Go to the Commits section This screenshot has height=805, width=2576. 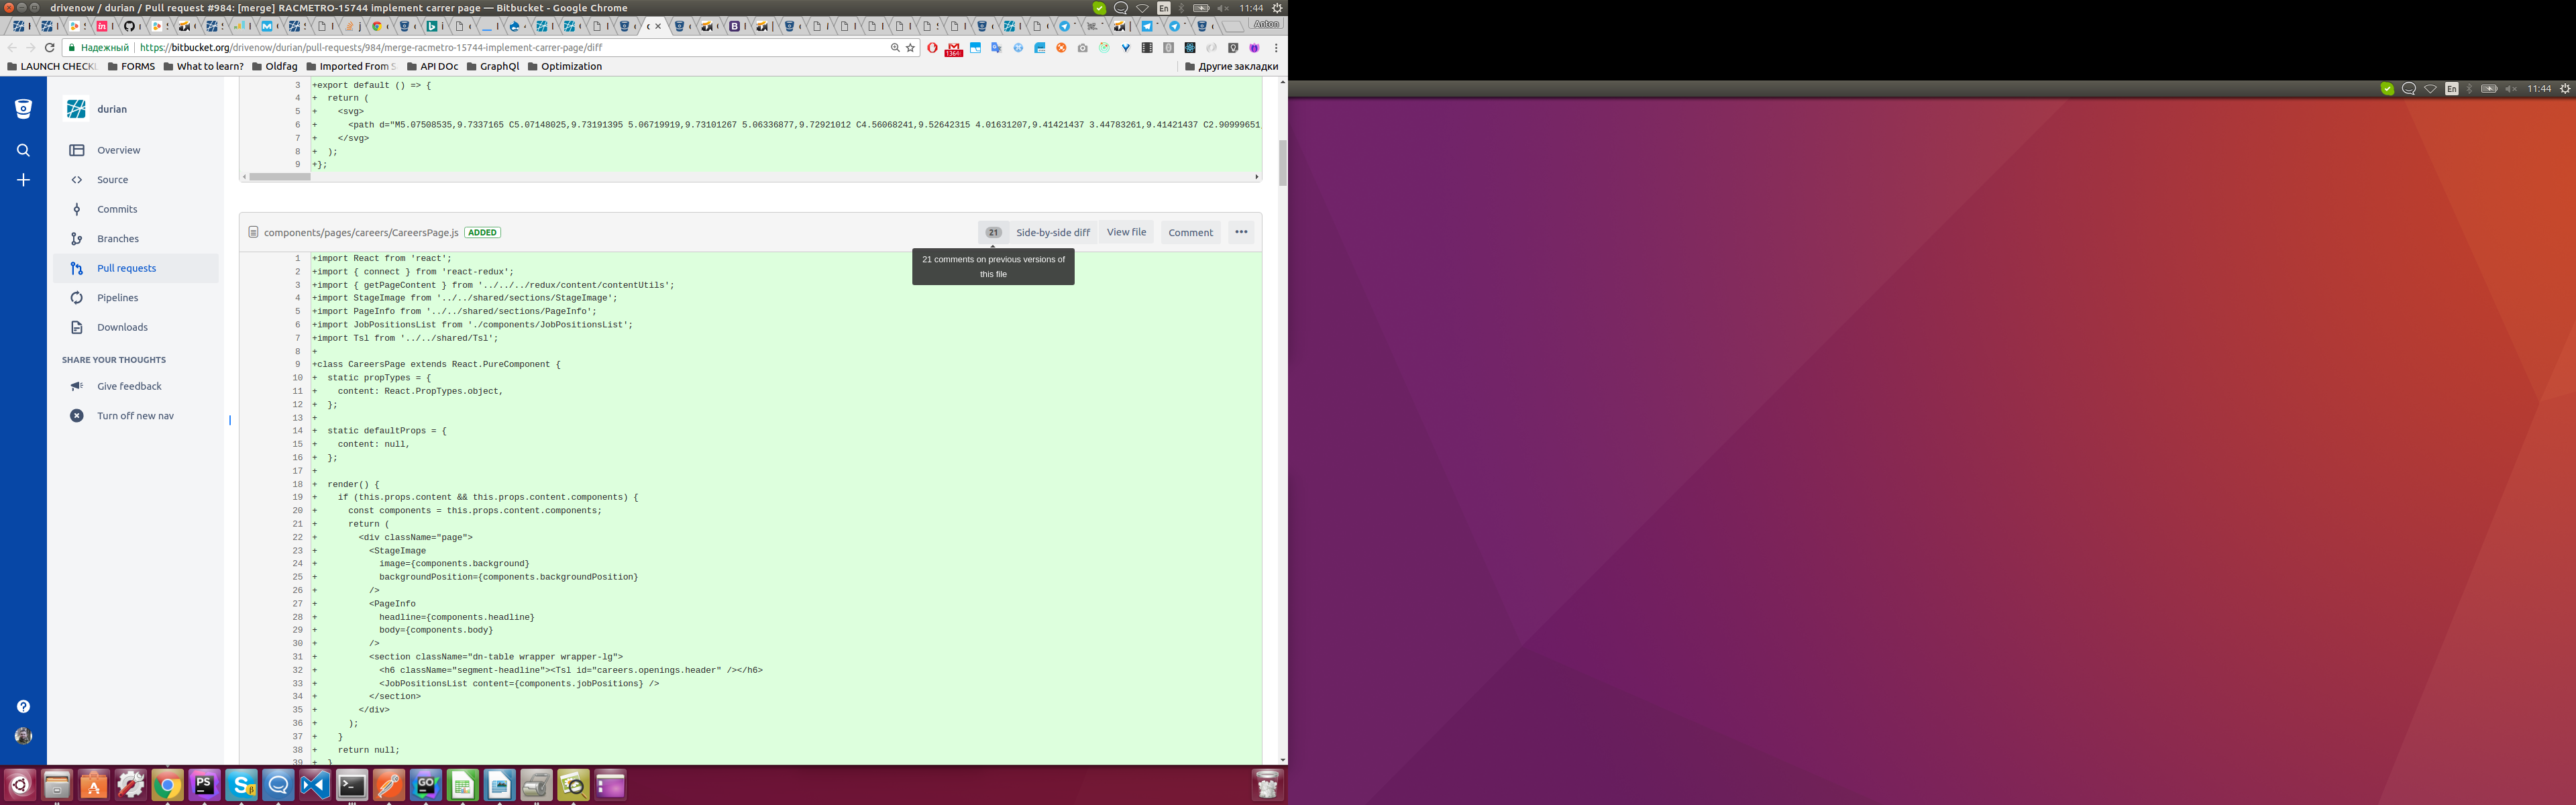(117, 209)
